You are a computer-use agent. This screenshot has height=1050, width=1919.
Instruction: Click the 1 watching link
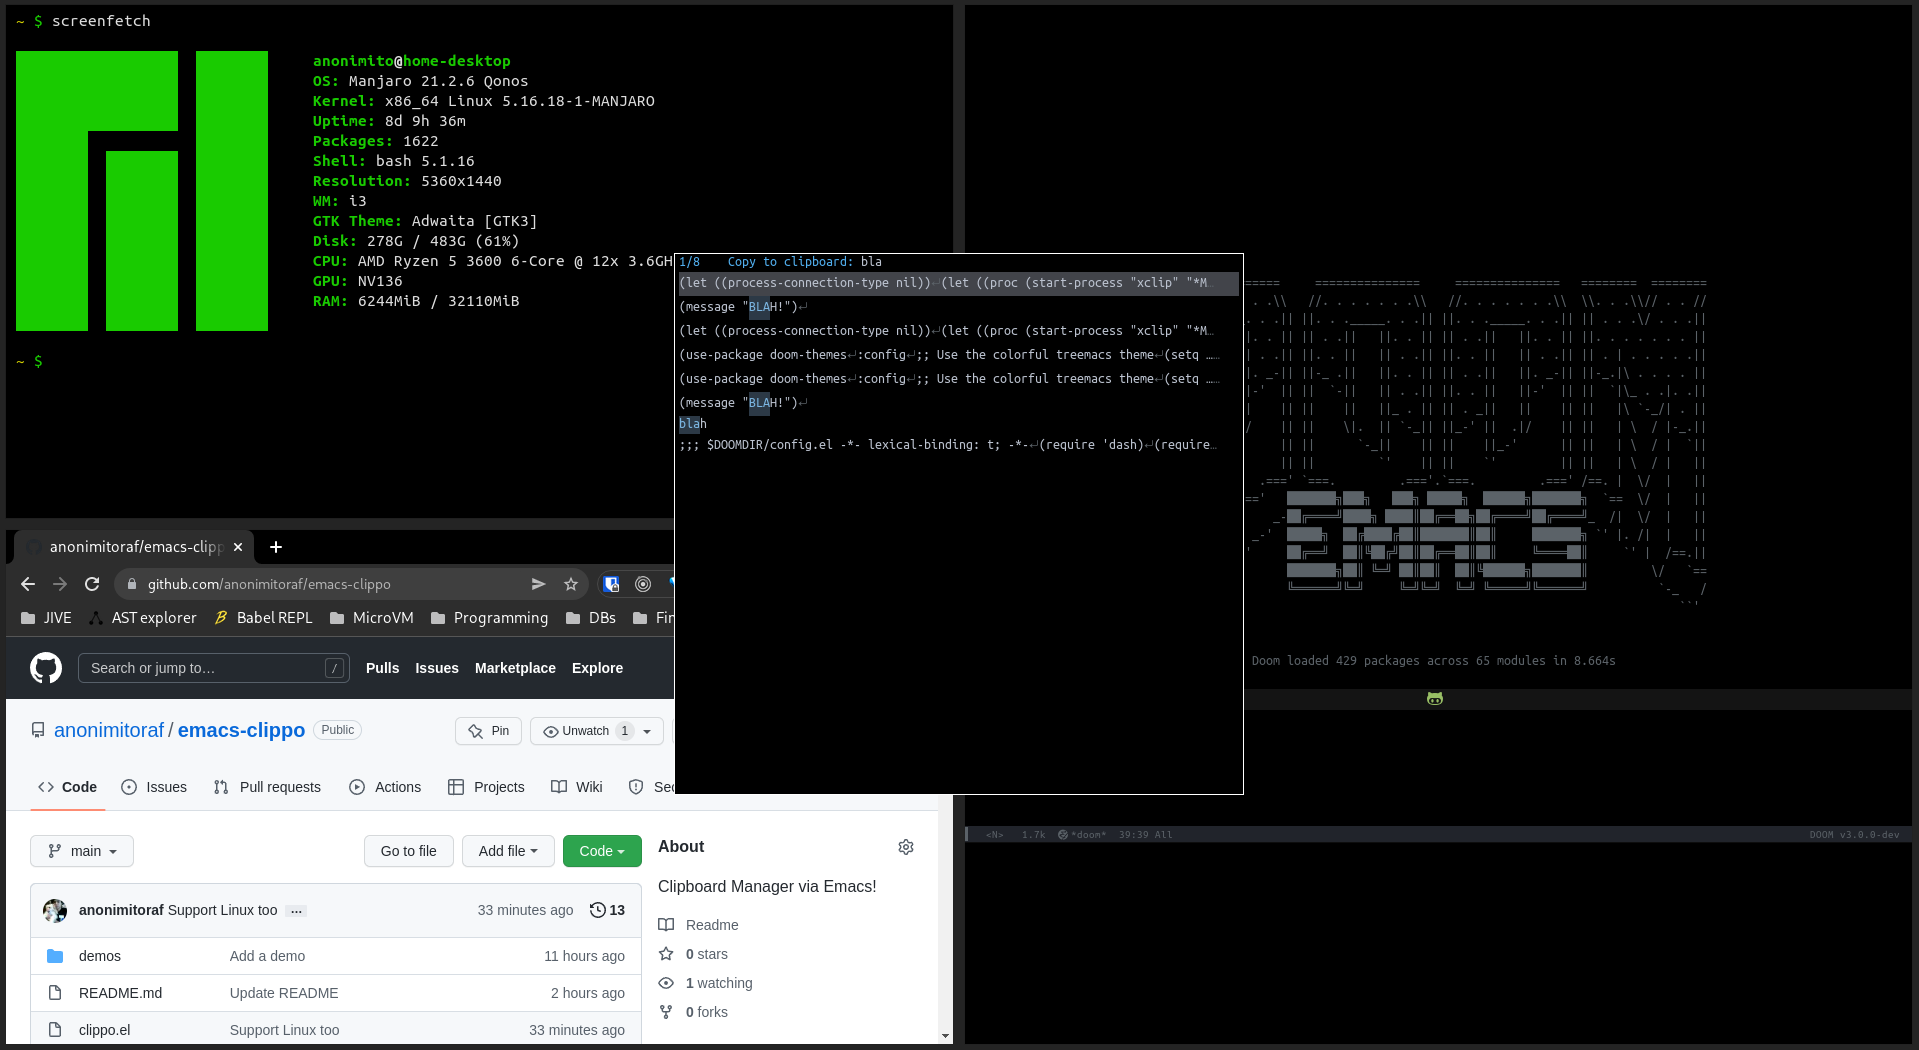coord(719,983)
